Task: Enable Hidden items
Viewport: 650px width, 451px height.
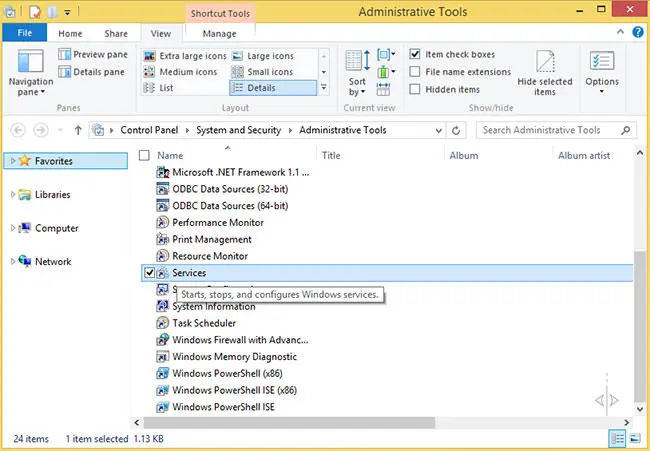Action: 415,89
